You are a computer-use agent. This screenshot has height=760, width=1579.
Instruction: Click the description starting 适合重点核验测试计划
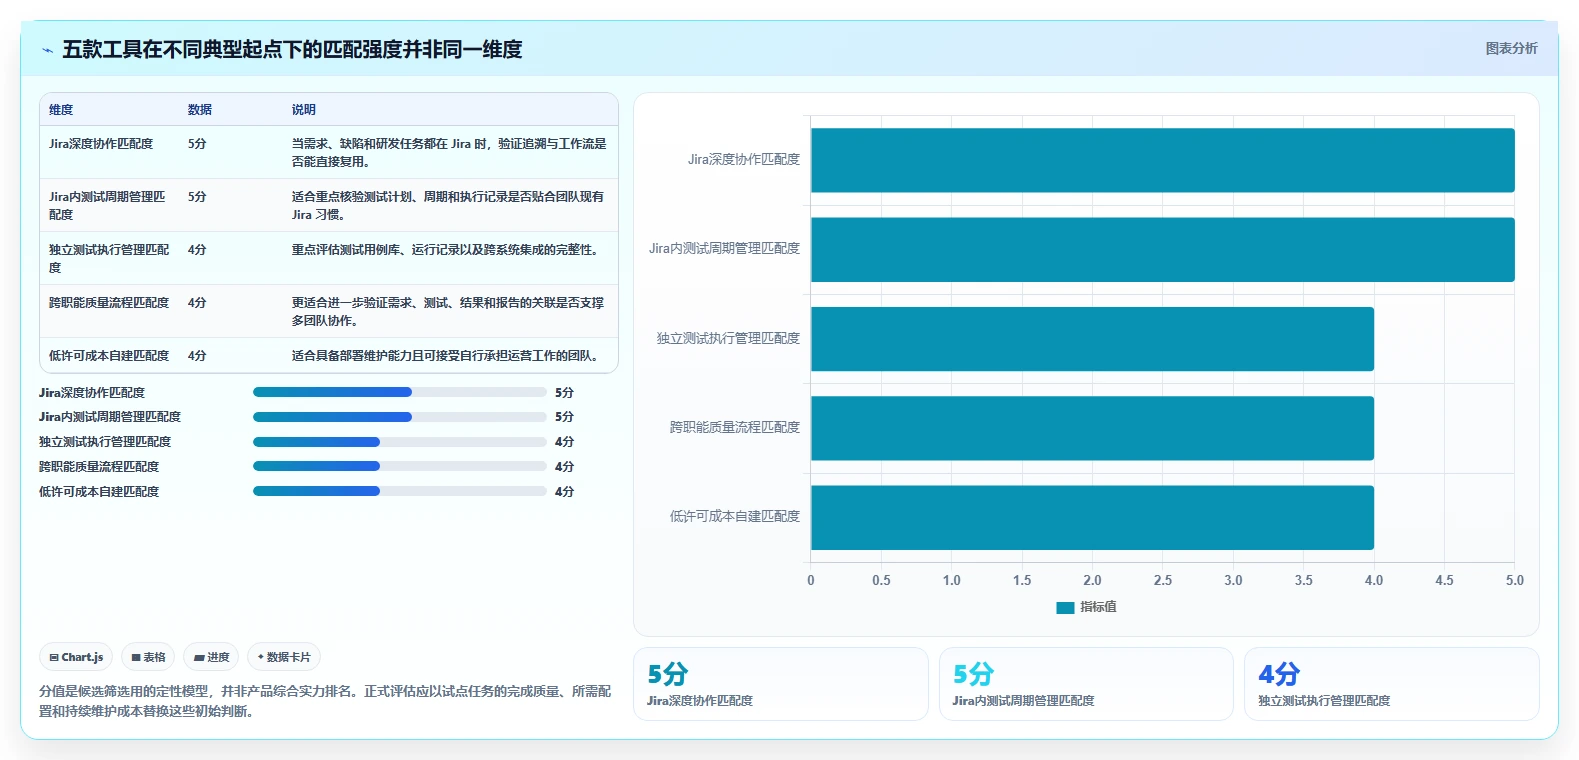tap(448, 206)
